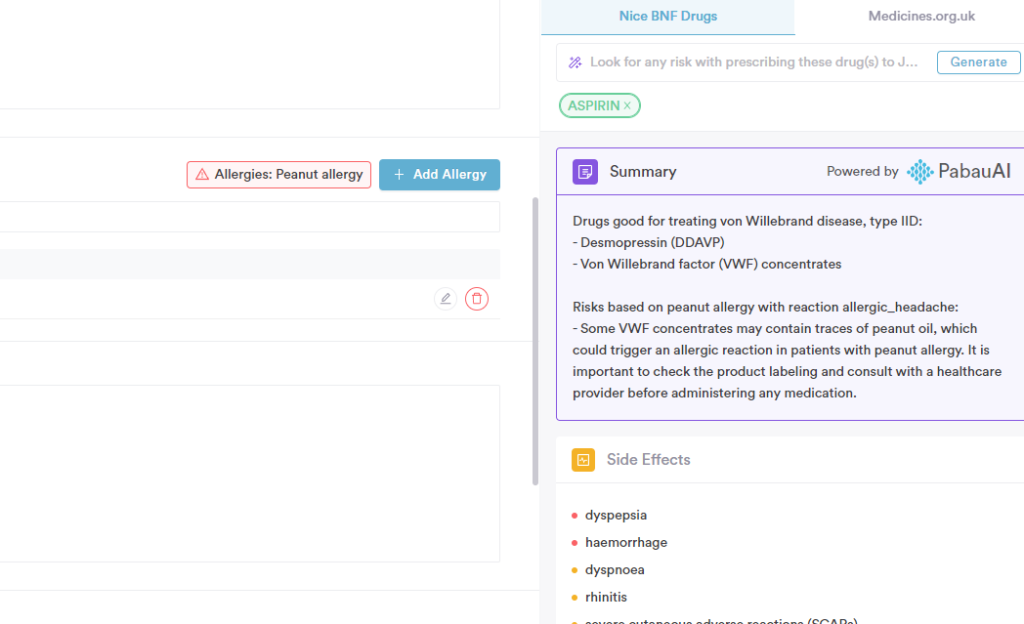1024x624 pixels.
Task: Delete the allergy using the red trash icon
Action: (477, 298)
